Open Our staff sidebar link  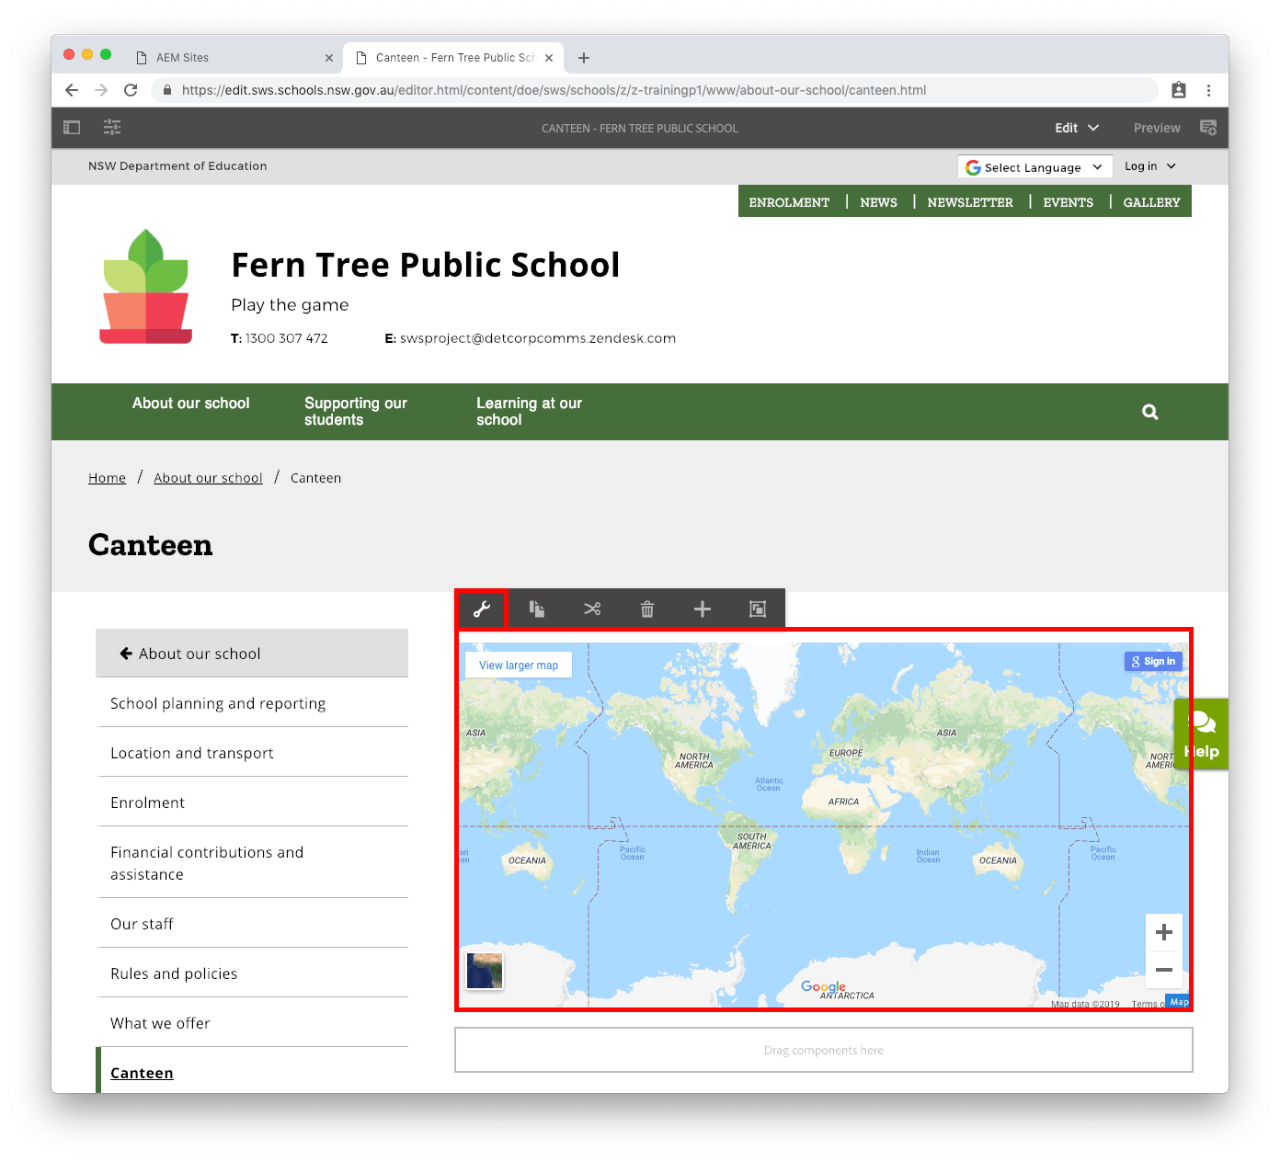[x=252, y=924]
